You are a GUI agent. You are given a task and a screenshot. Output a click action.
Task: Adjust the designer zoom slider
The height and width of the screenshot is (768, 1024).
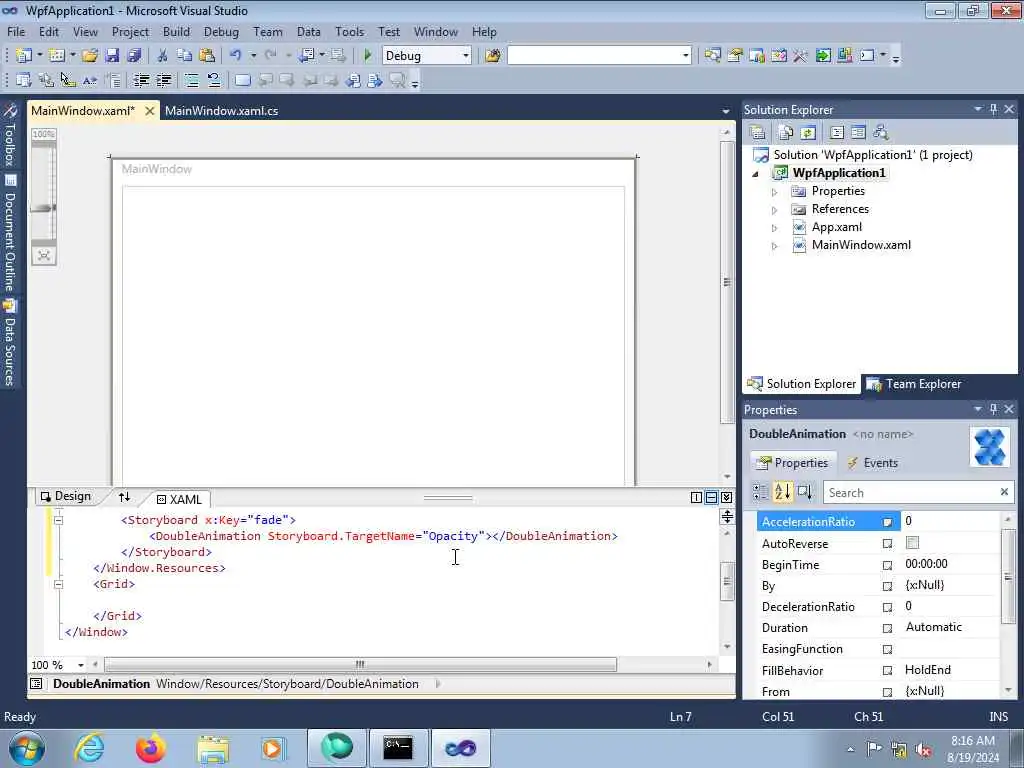(x=44, y=208)
